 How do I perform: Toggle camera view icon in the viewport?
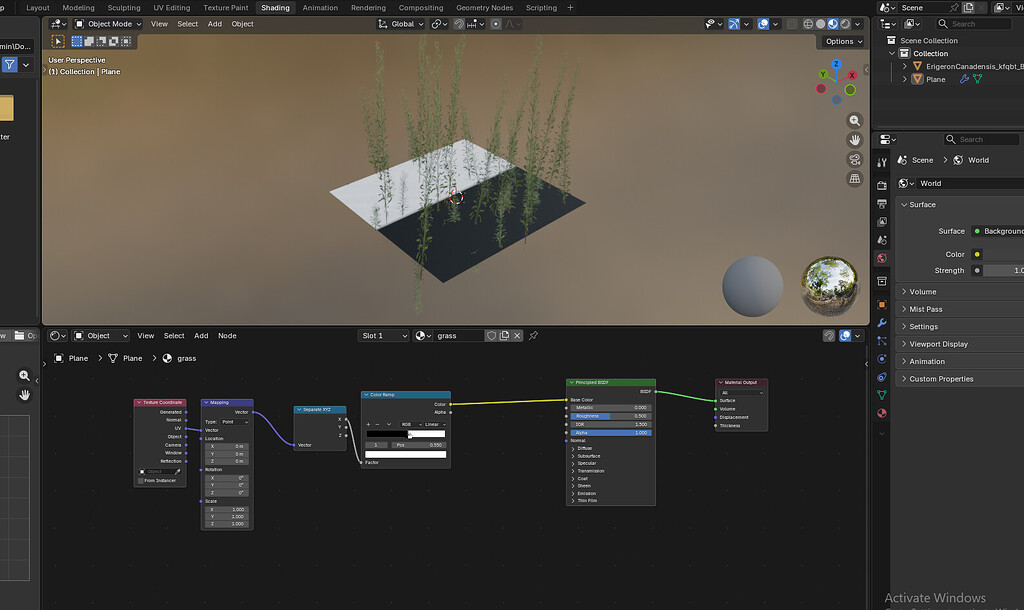(854, 159)
